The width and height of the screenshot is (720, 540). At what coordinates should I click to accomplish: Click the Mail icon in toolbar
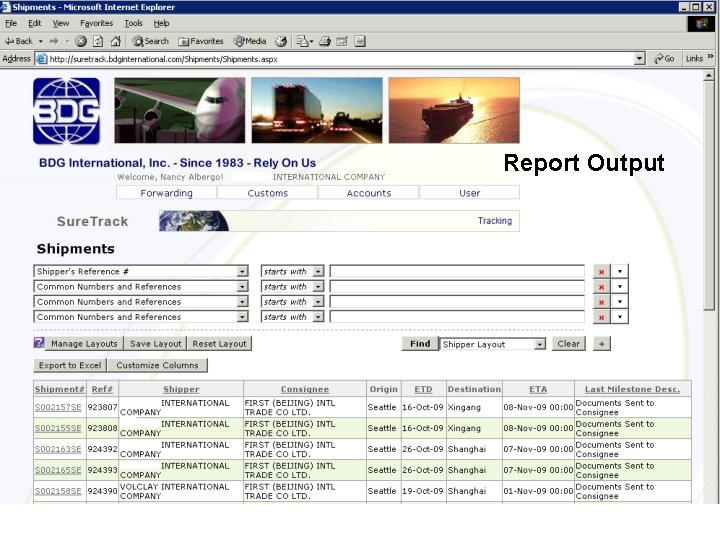pos(303,41)
